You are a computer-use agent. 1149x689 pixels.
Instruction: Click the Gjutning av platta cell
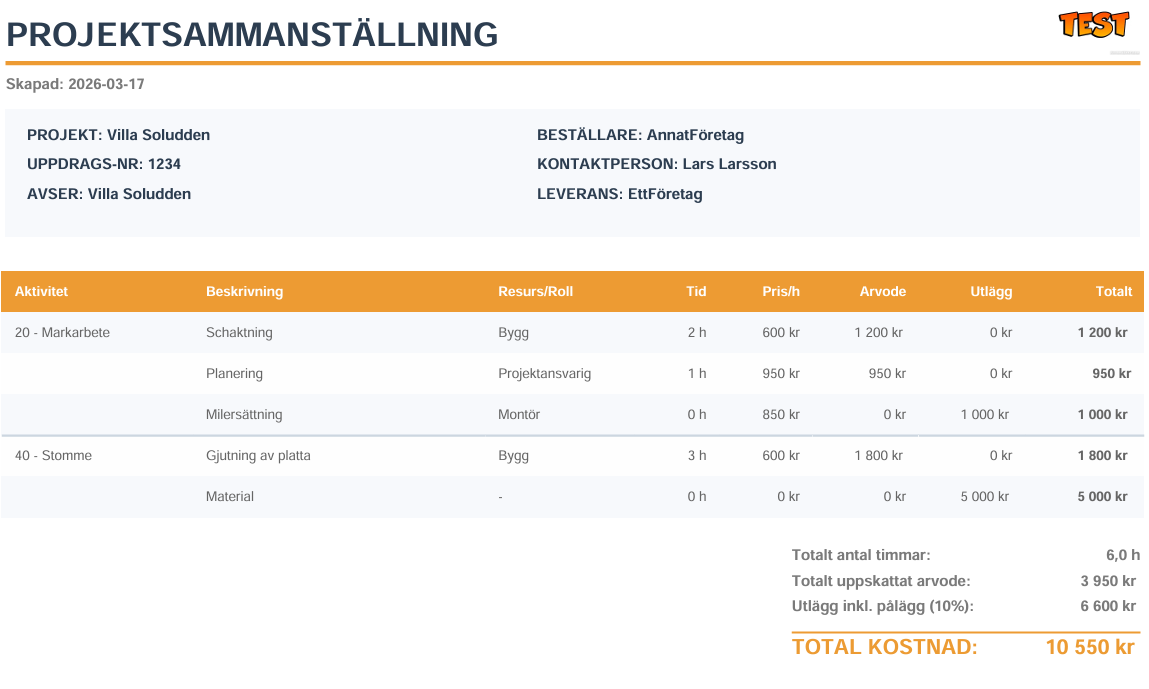[x=258, y=456]
